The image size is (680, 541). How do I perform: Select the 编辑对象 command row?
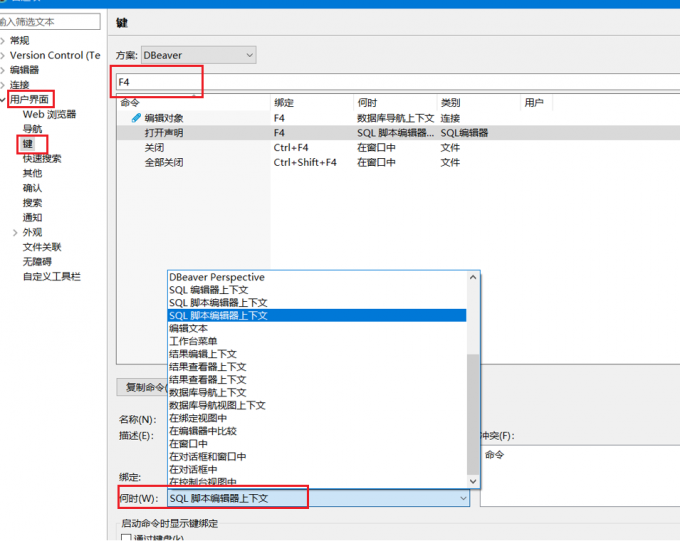point(398,118)
